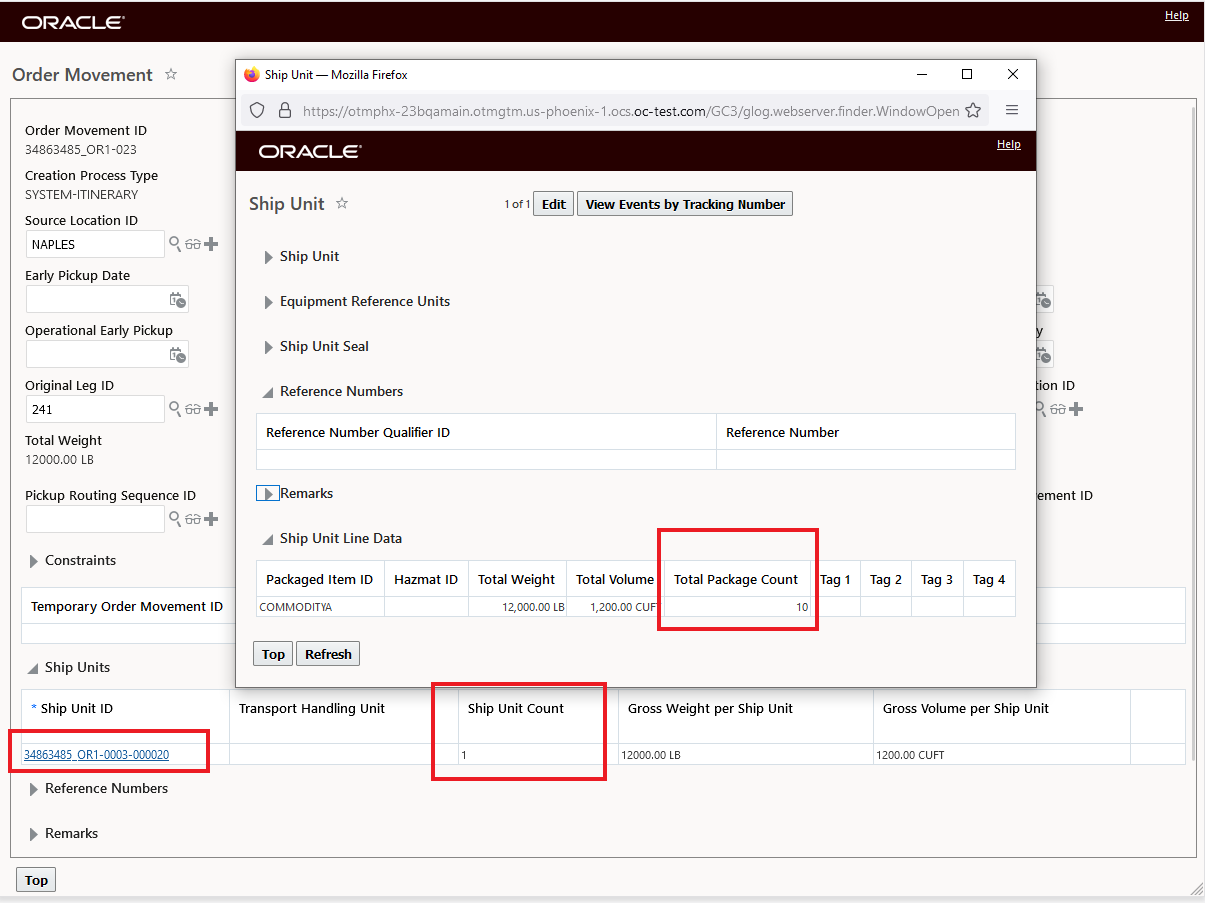Screen dimensions: 1205x903
Task: Expand the Ship Unit Seal section
Action: click(x=268, y=347)
